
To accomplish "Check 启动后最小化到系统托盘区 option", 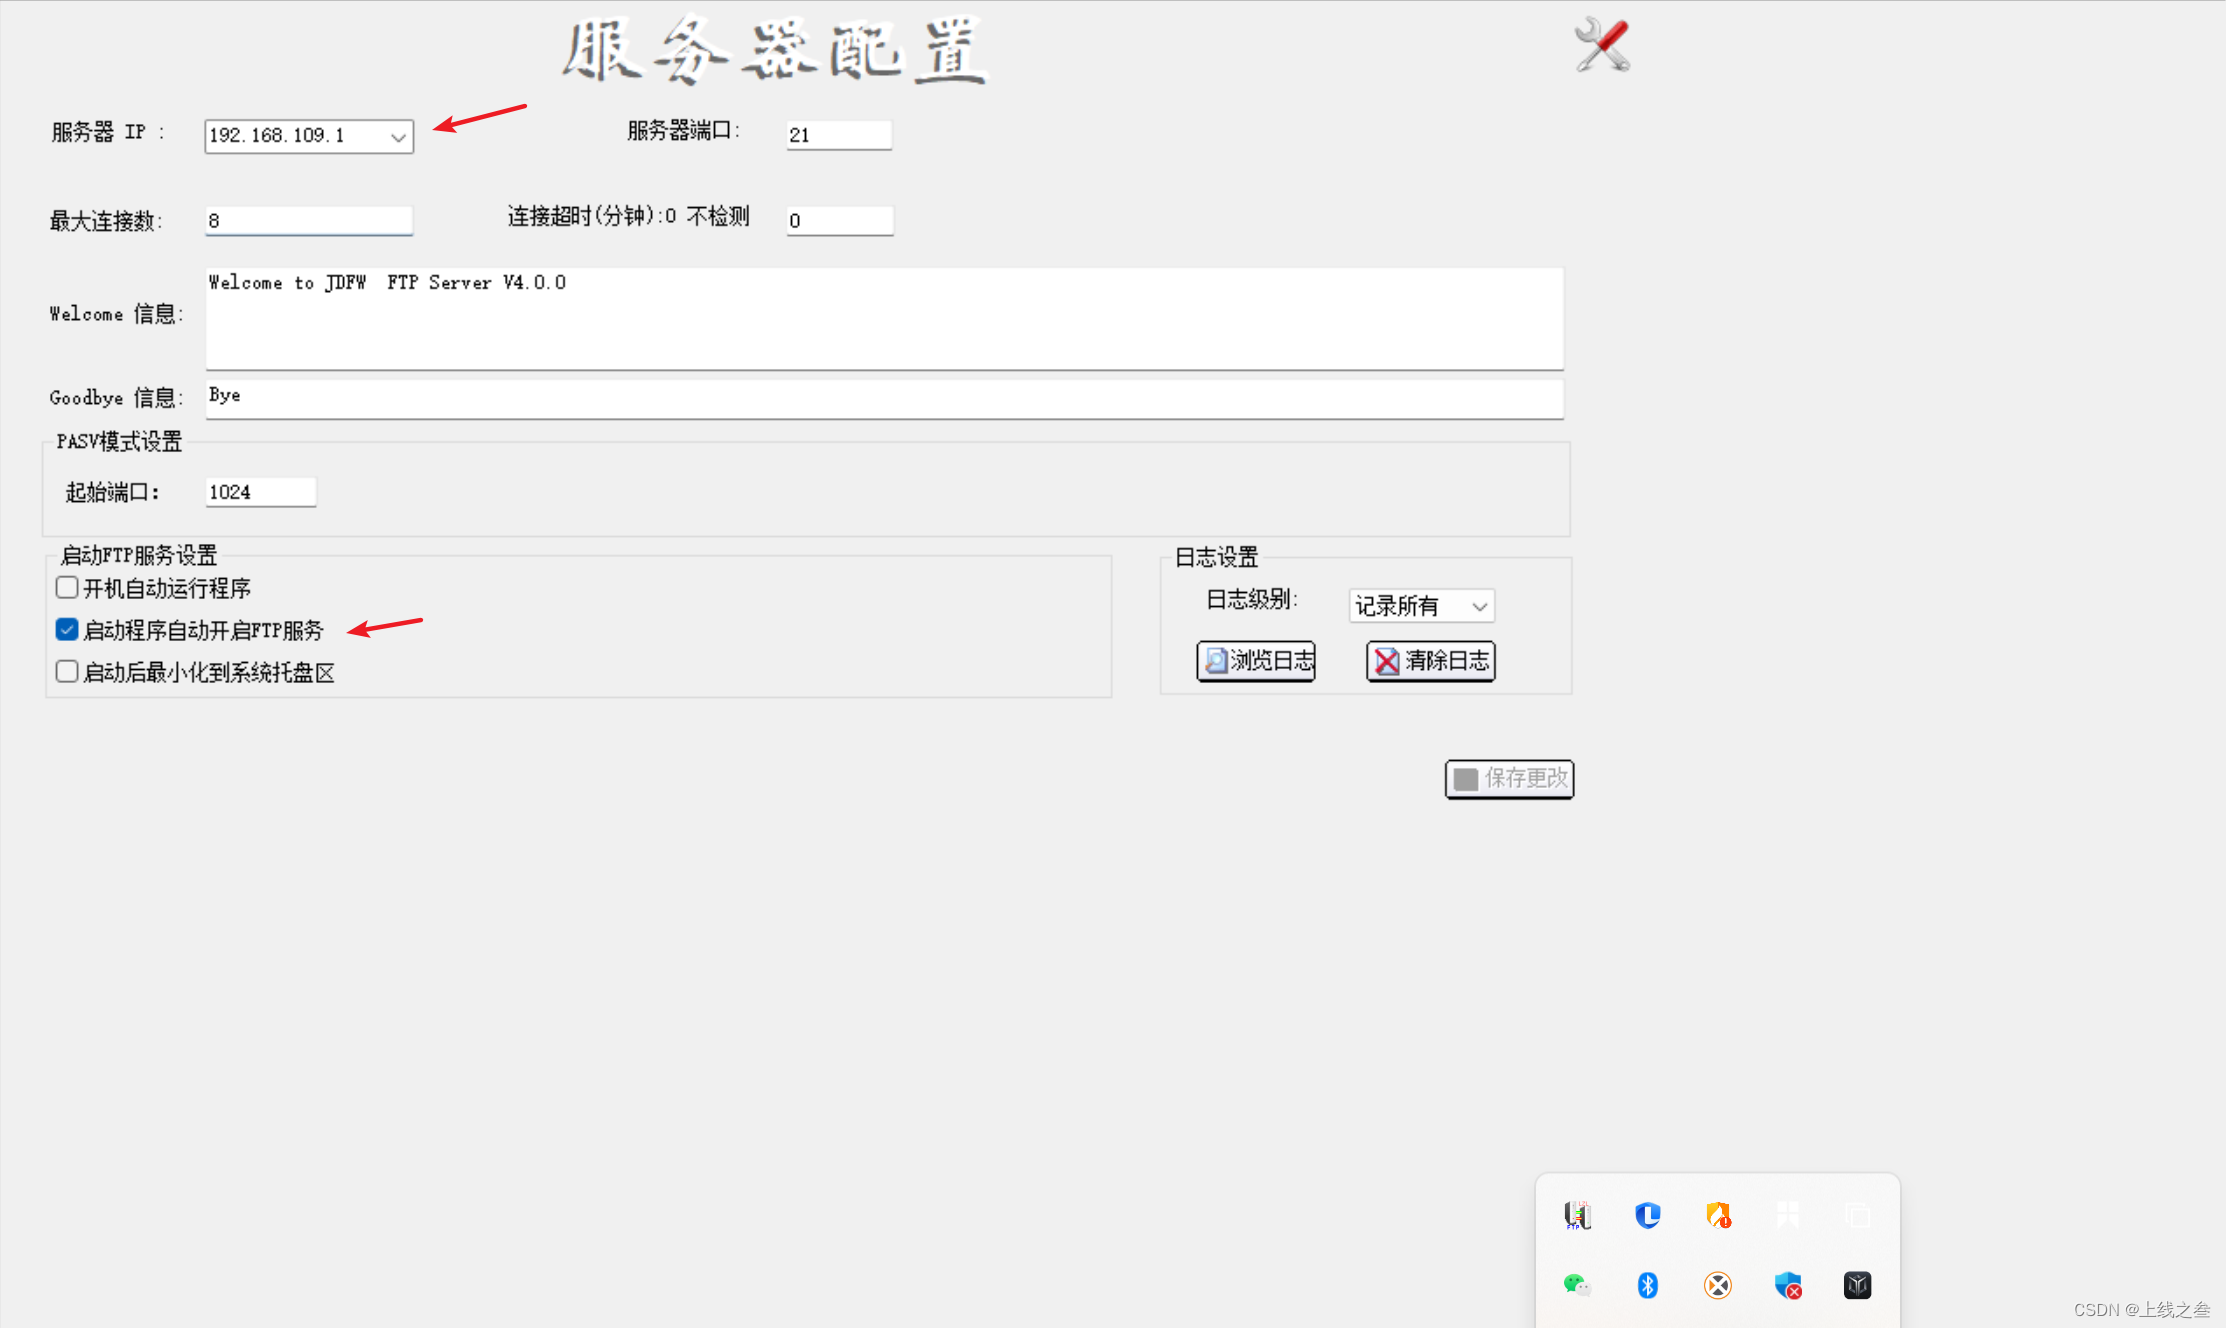I will [x=67, y=672].
